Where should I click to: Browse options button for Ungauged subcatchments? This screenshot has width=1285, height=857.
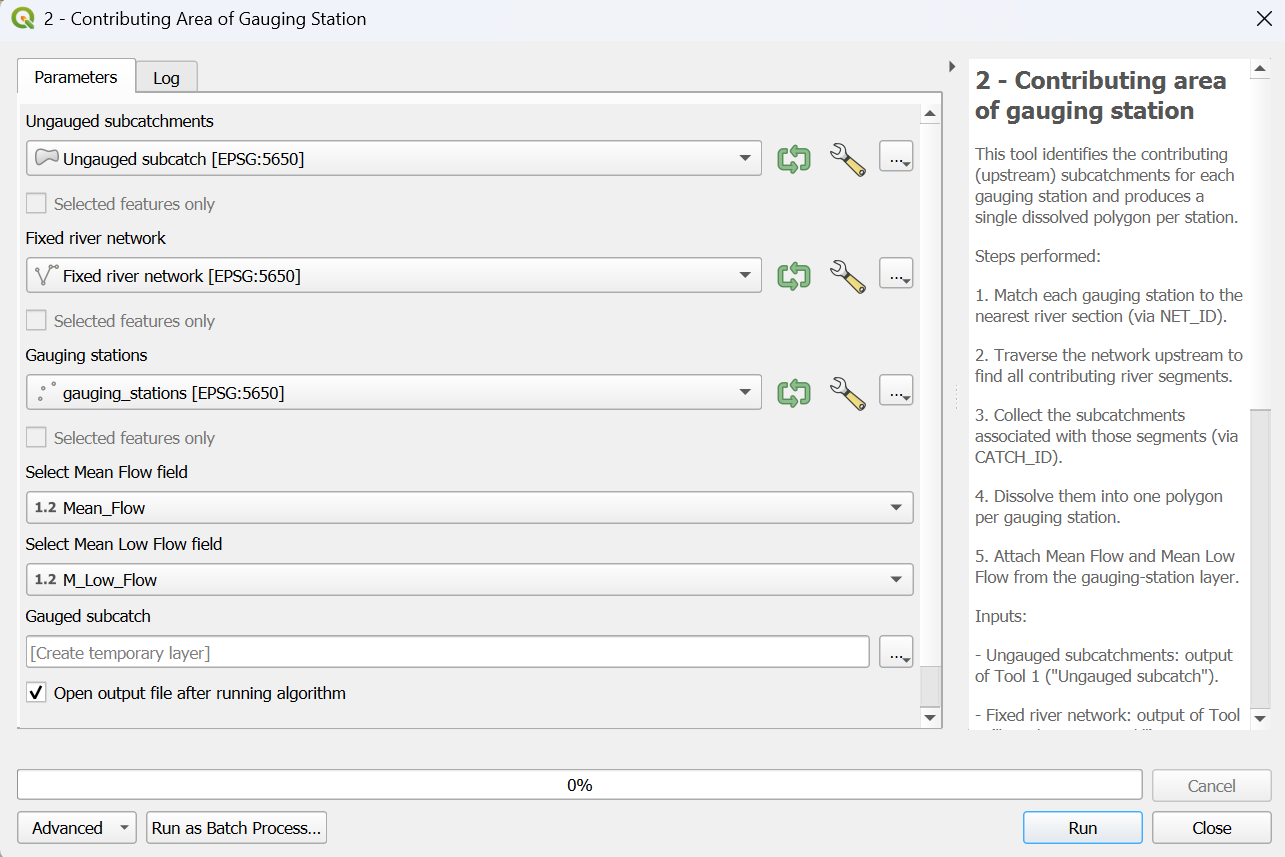click(896, 158)
